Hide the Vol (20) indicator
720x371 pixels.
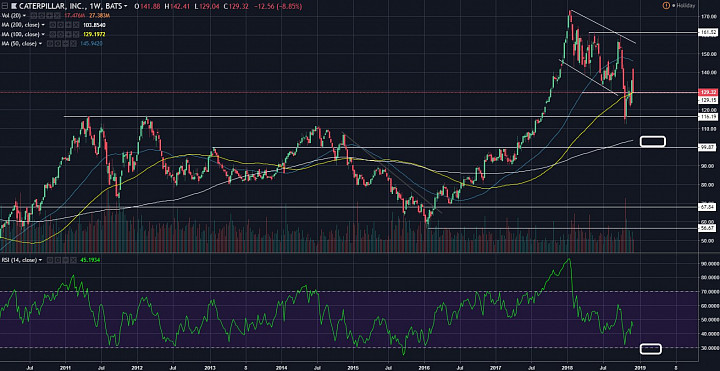(x=34, y=16)
